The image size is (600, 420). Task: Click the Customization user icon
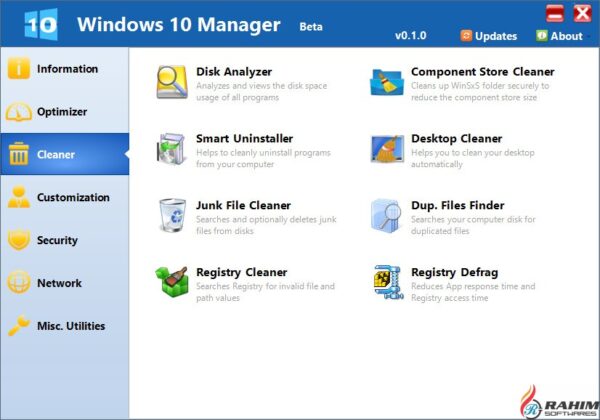(x=18, y=197)
